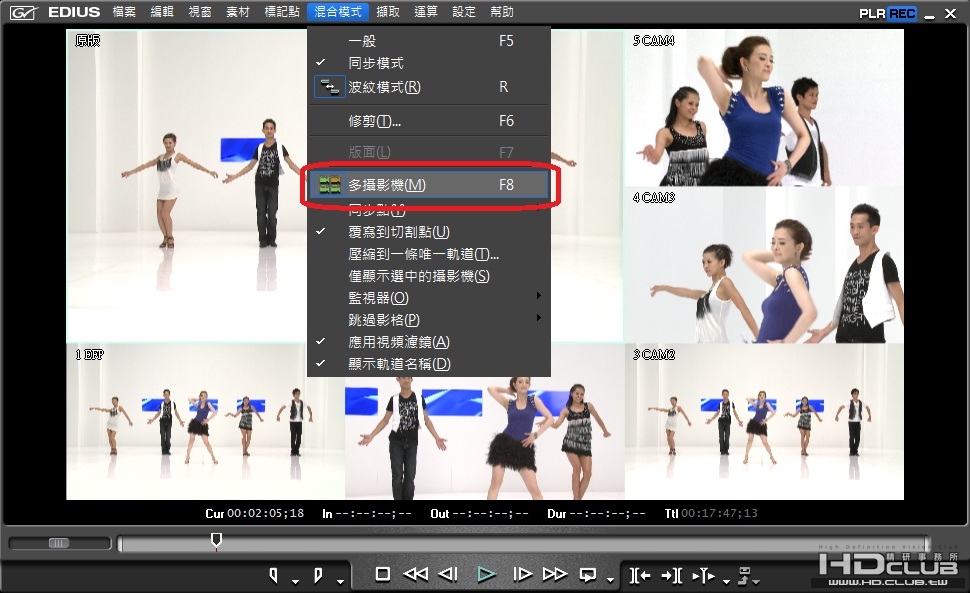The width and height of the screenshot is (970, 593).
Task: Select the 5 CAM4 camera view
Action: (764, 108)
